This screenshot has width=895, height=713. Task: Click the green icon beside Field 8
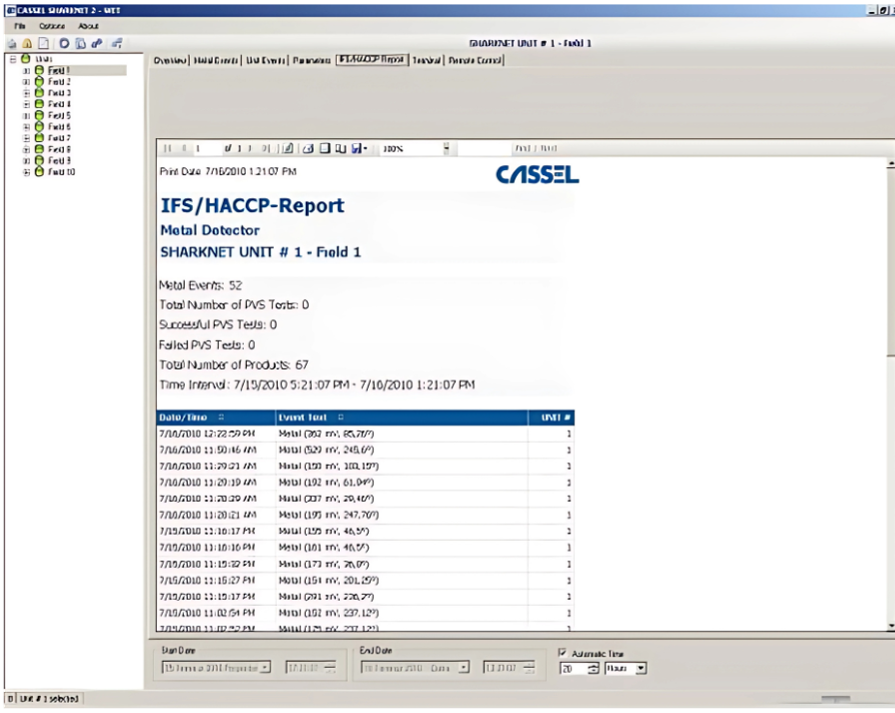pyautogui.click(x=39, y=149)
